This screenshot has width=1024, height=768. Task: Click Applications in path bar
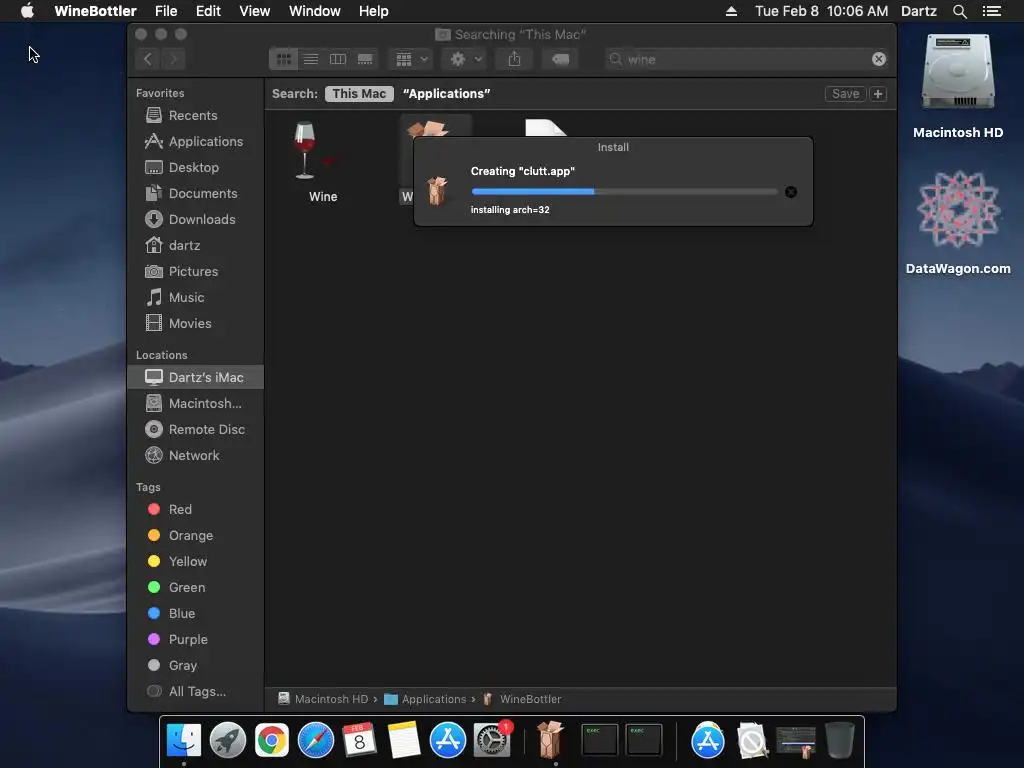coord(425,699)
